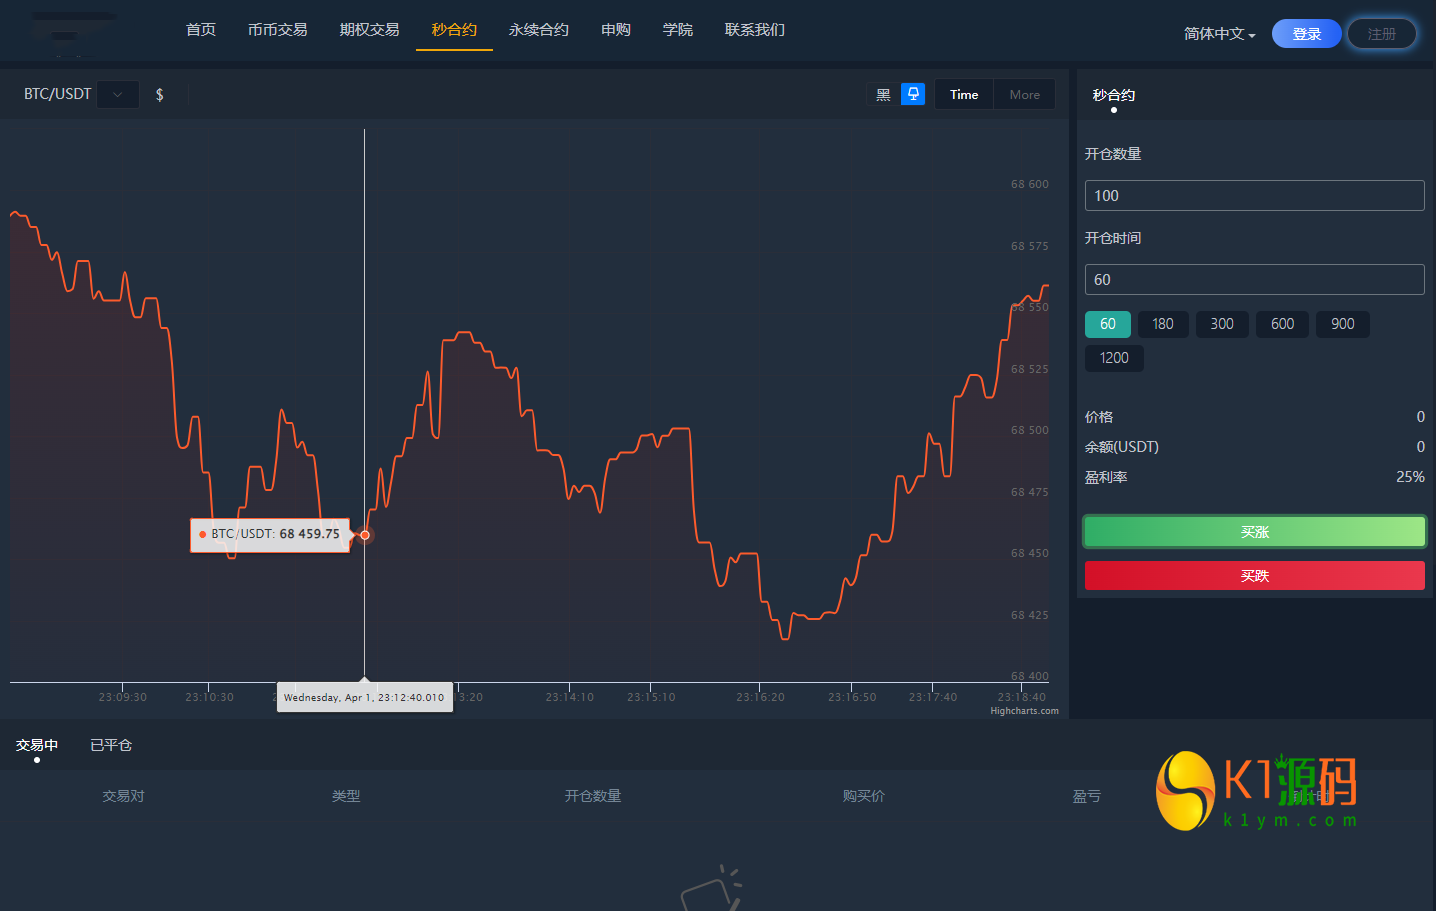This screenshot has height=911, width=1436.
Task: Open the More chart interval dropdown
Action: [1023, 93]
